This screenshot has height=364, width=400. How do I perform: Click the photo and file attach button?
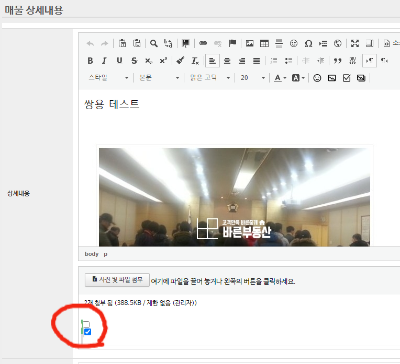pos(117,280)
